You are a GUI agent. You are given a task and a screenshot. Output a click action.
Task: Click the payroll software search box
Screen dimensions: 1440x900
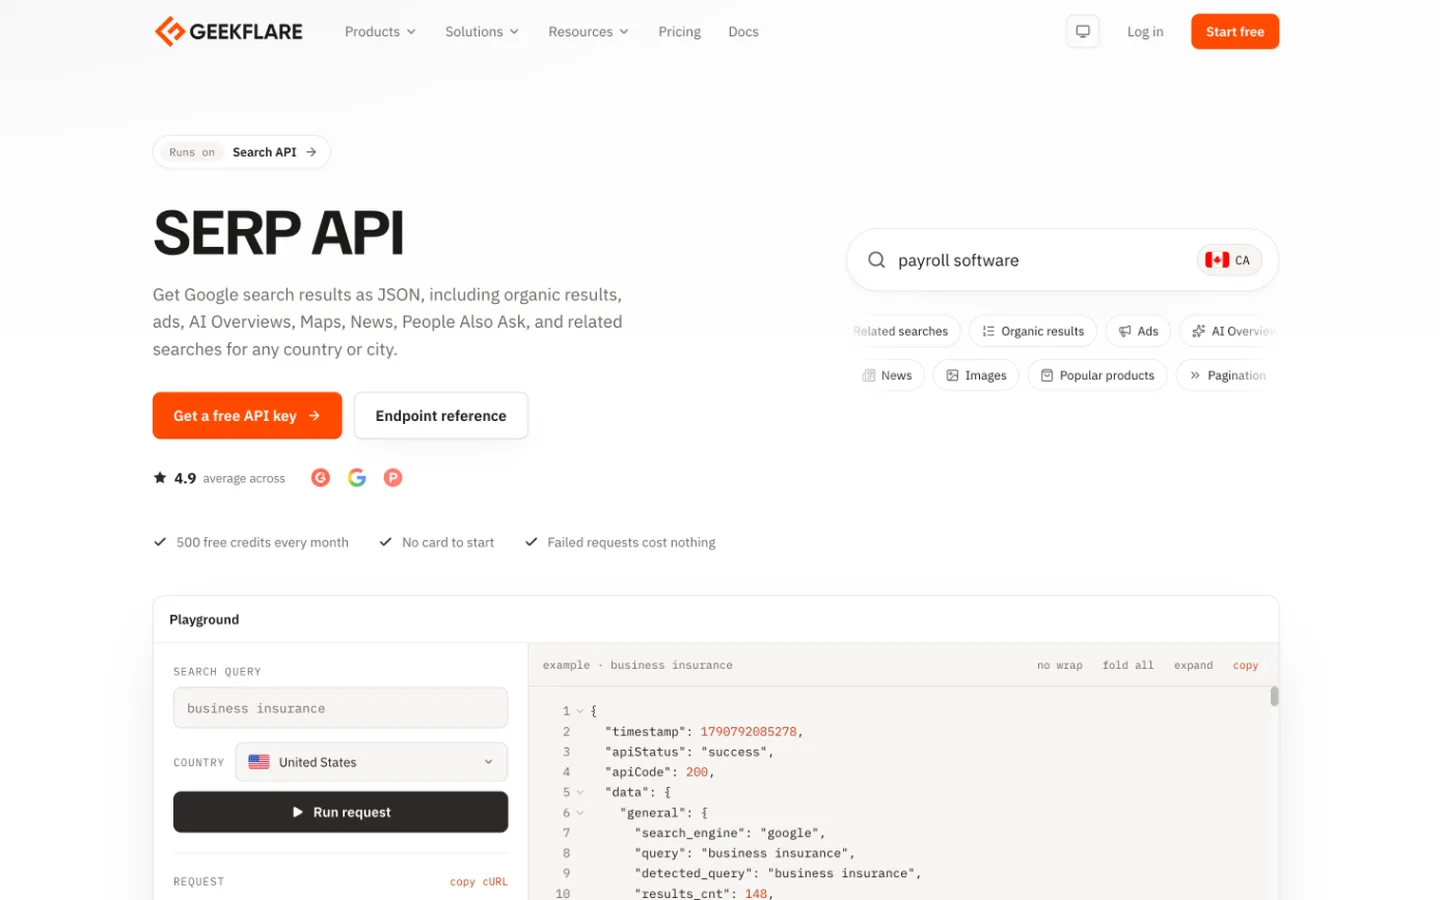[1062, 260]
